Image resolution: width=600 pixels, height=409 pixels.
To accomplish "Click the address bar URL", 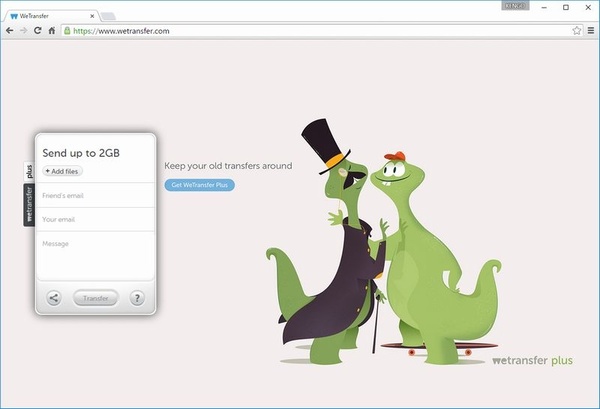I will pos(121,31).
